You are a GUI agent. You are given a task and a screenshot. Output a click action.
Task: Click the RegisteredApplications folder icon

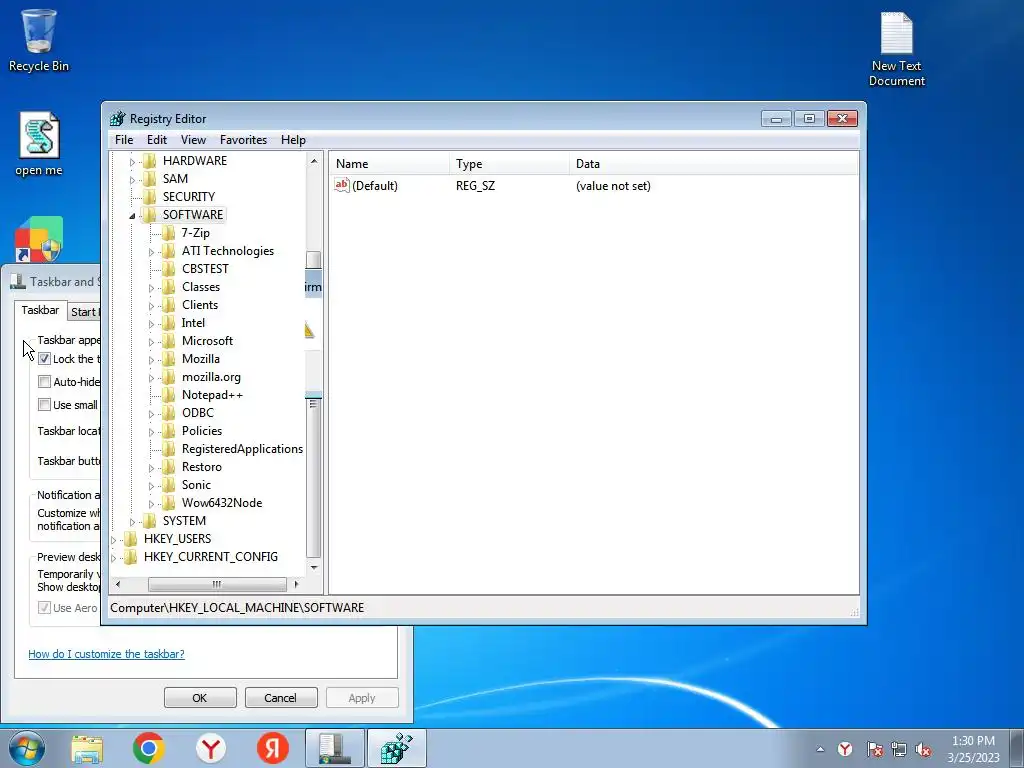pos(168,449)
